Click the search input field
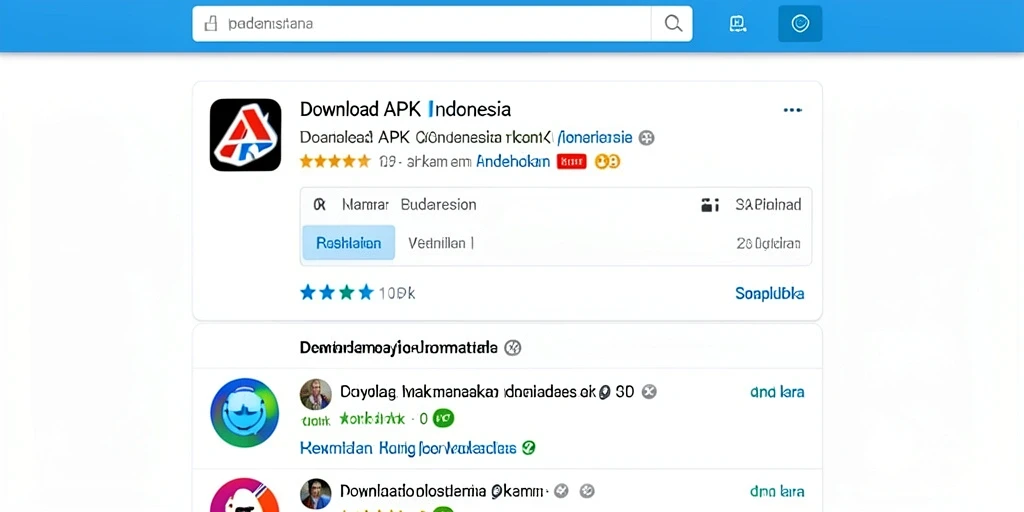Screen dimensions: 1024x512 (x=421, y=24)
